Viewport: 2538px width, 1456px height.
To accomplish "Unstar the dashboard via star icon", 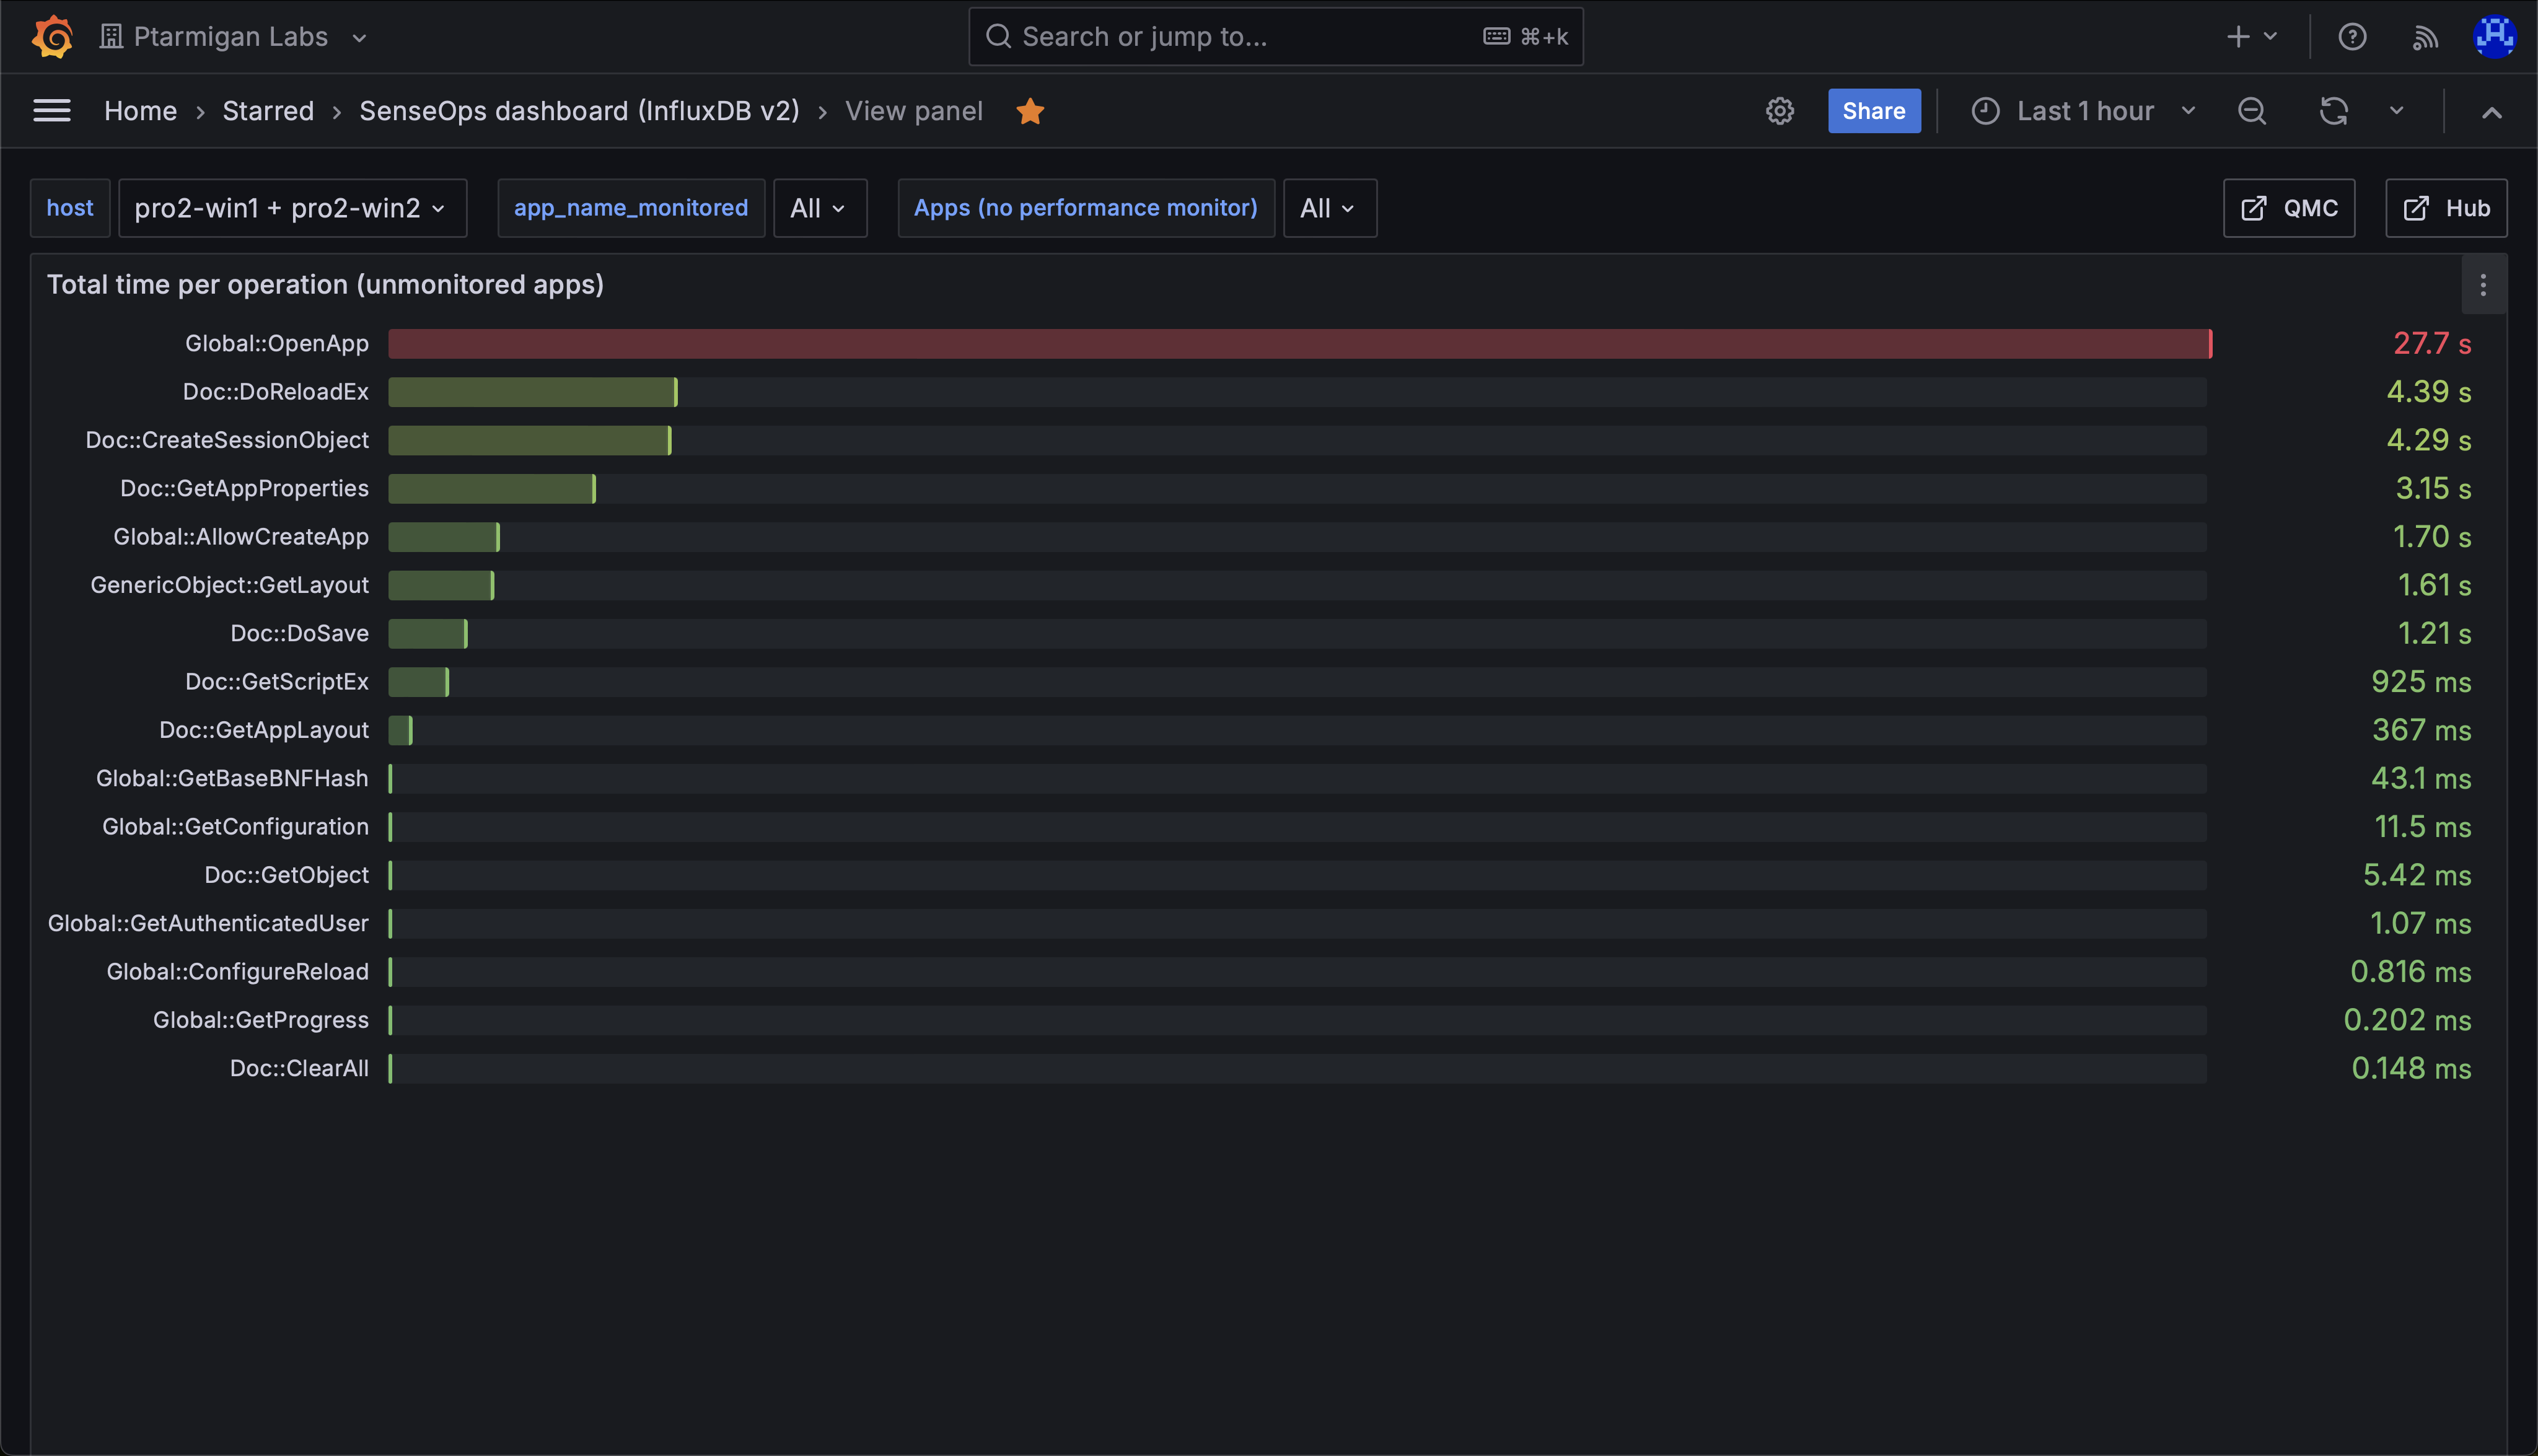I will [x=1030, y=111].
